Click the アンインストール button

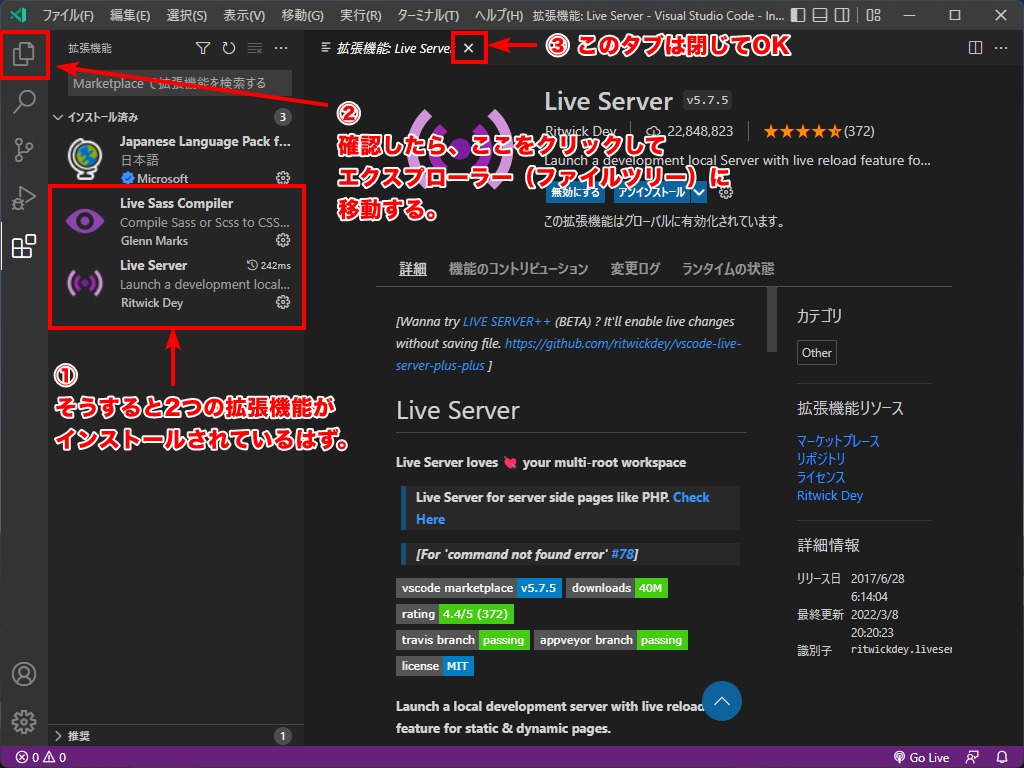click(x=652, y=193)
